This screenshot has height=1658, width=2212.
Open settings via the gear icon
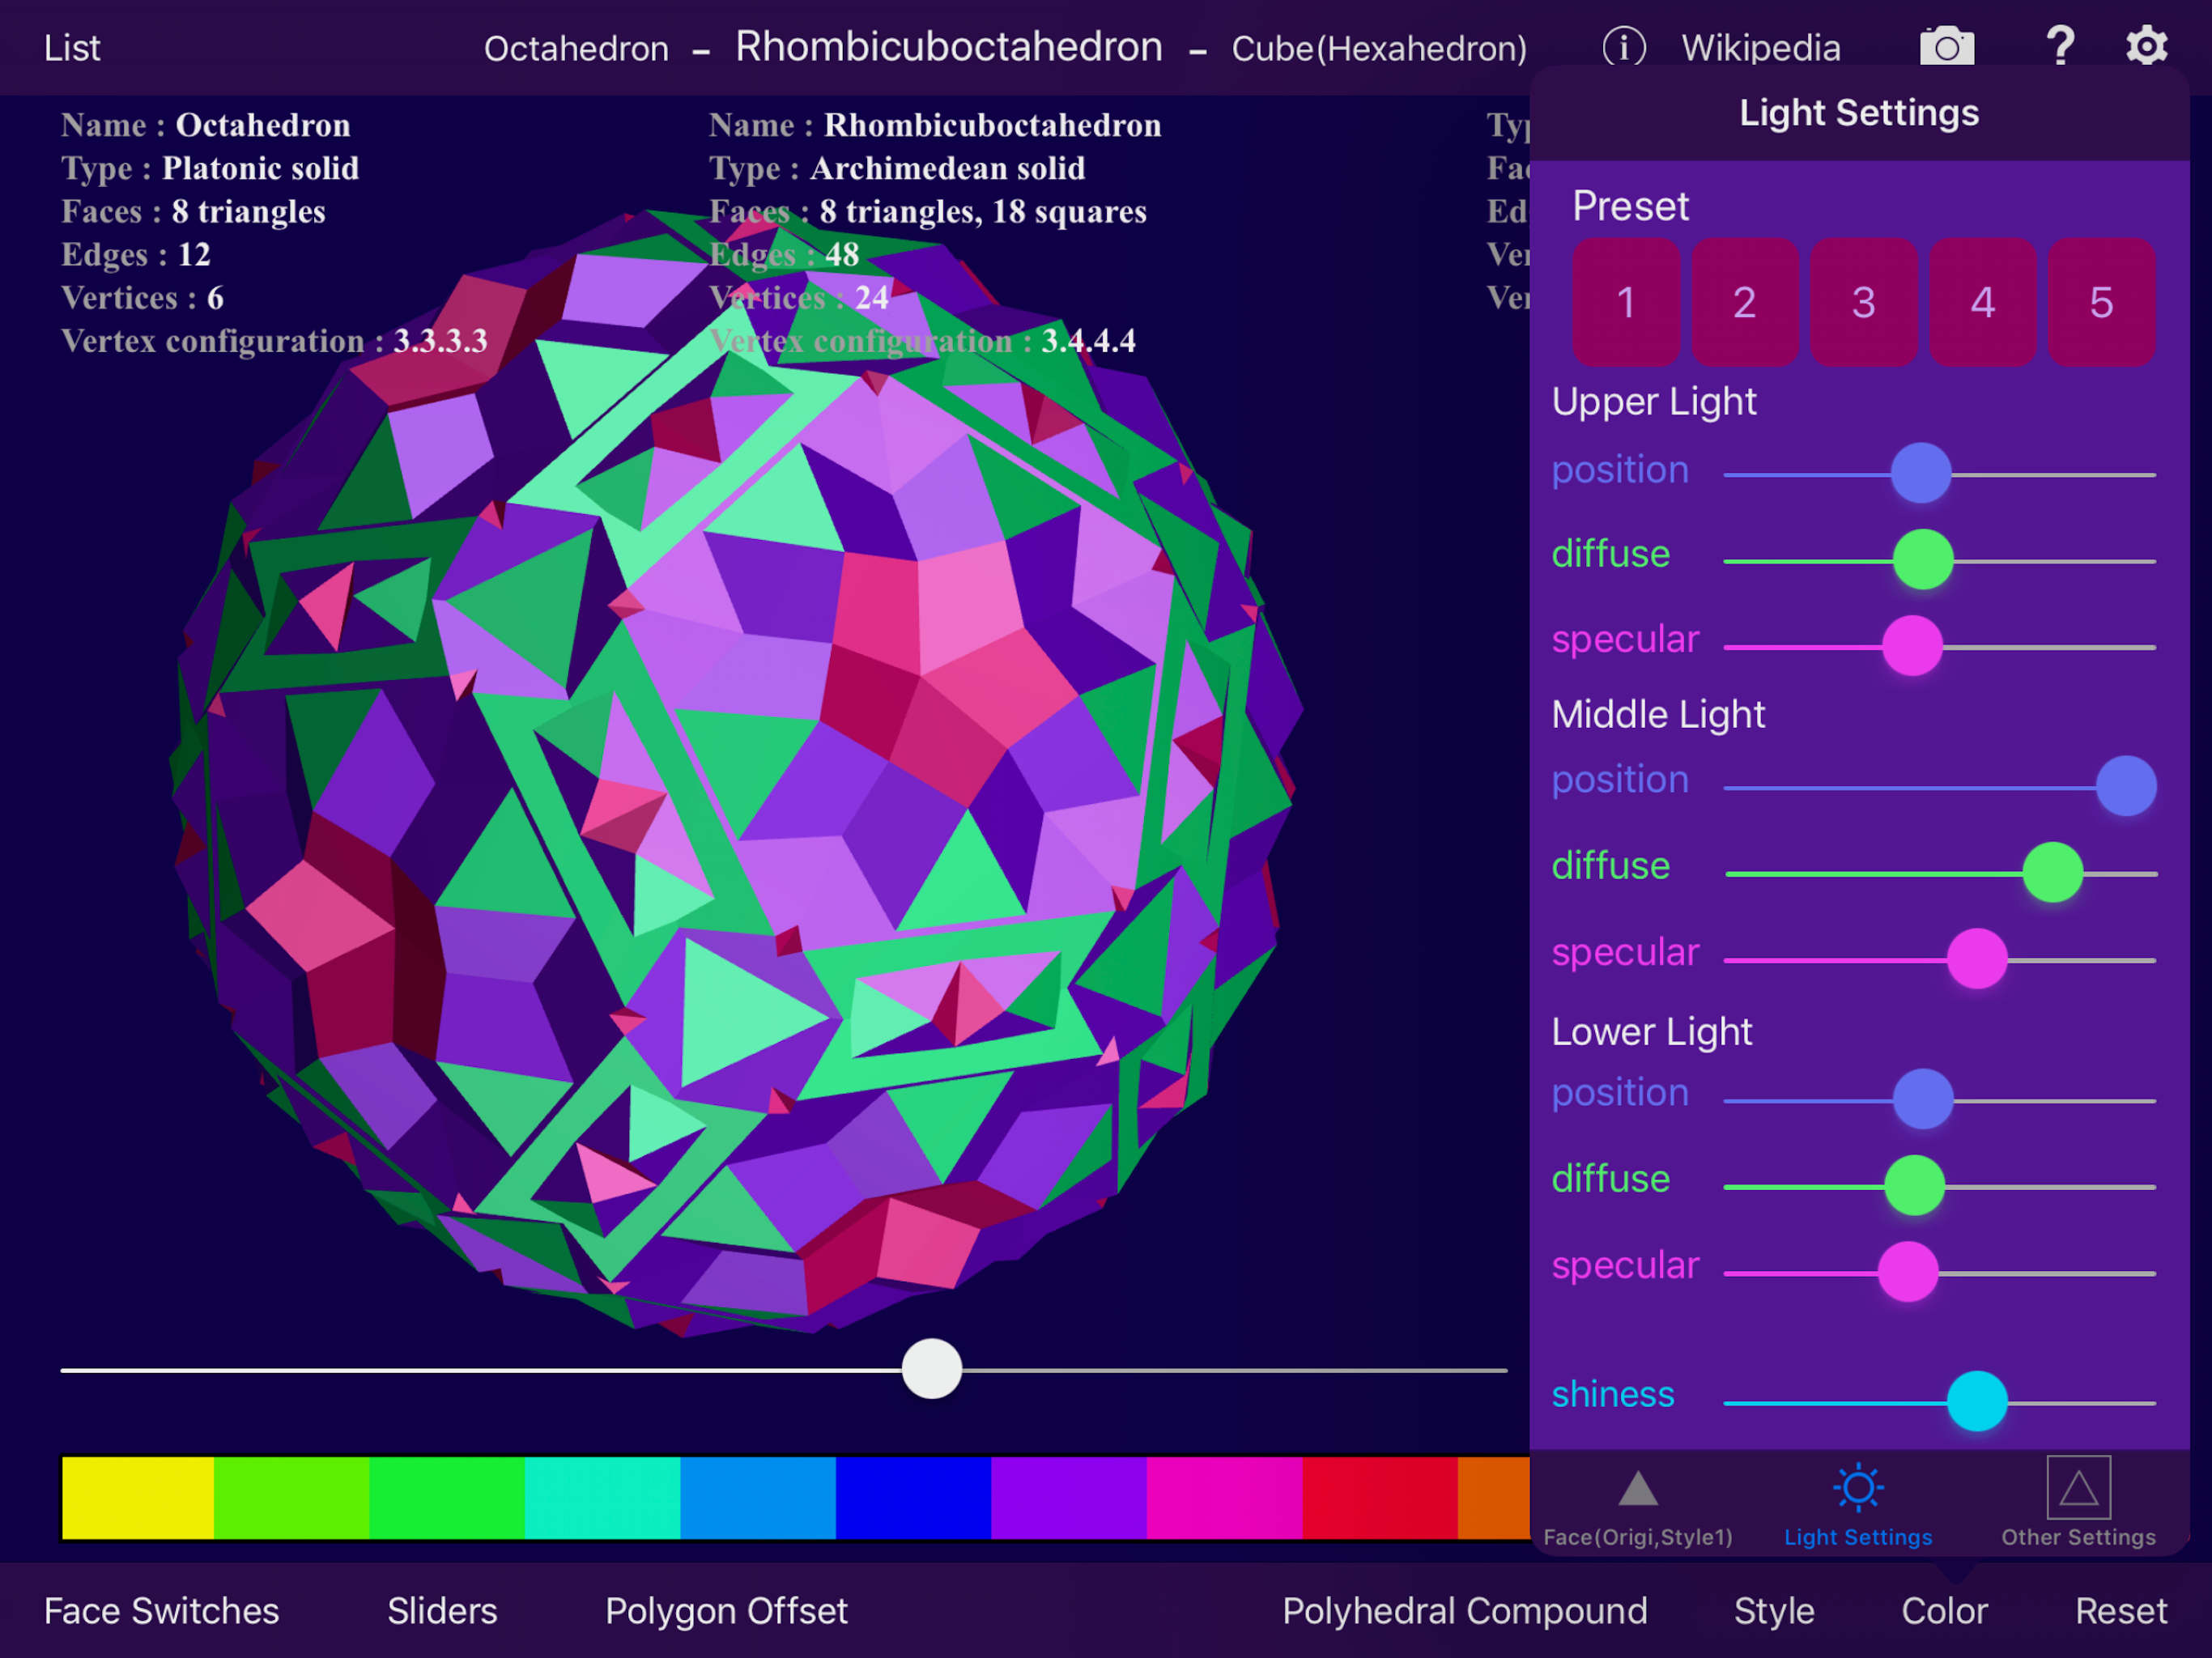coord(2146,46)
